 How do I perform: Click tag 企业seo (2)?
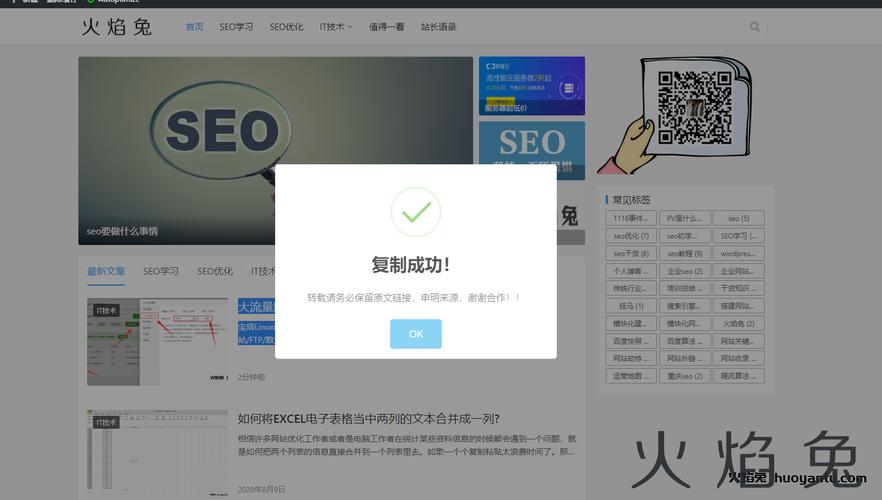pos(685,271)
